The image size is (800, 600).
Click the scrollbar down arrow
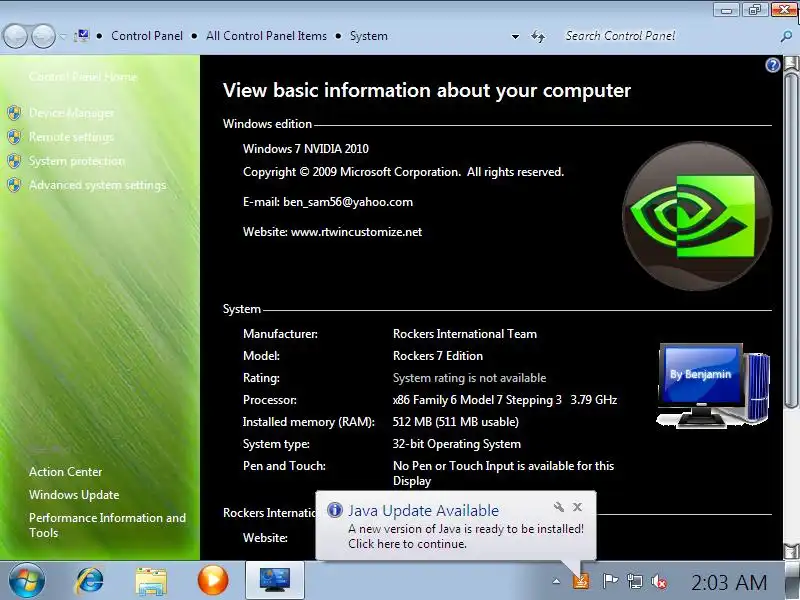[791, 551]
